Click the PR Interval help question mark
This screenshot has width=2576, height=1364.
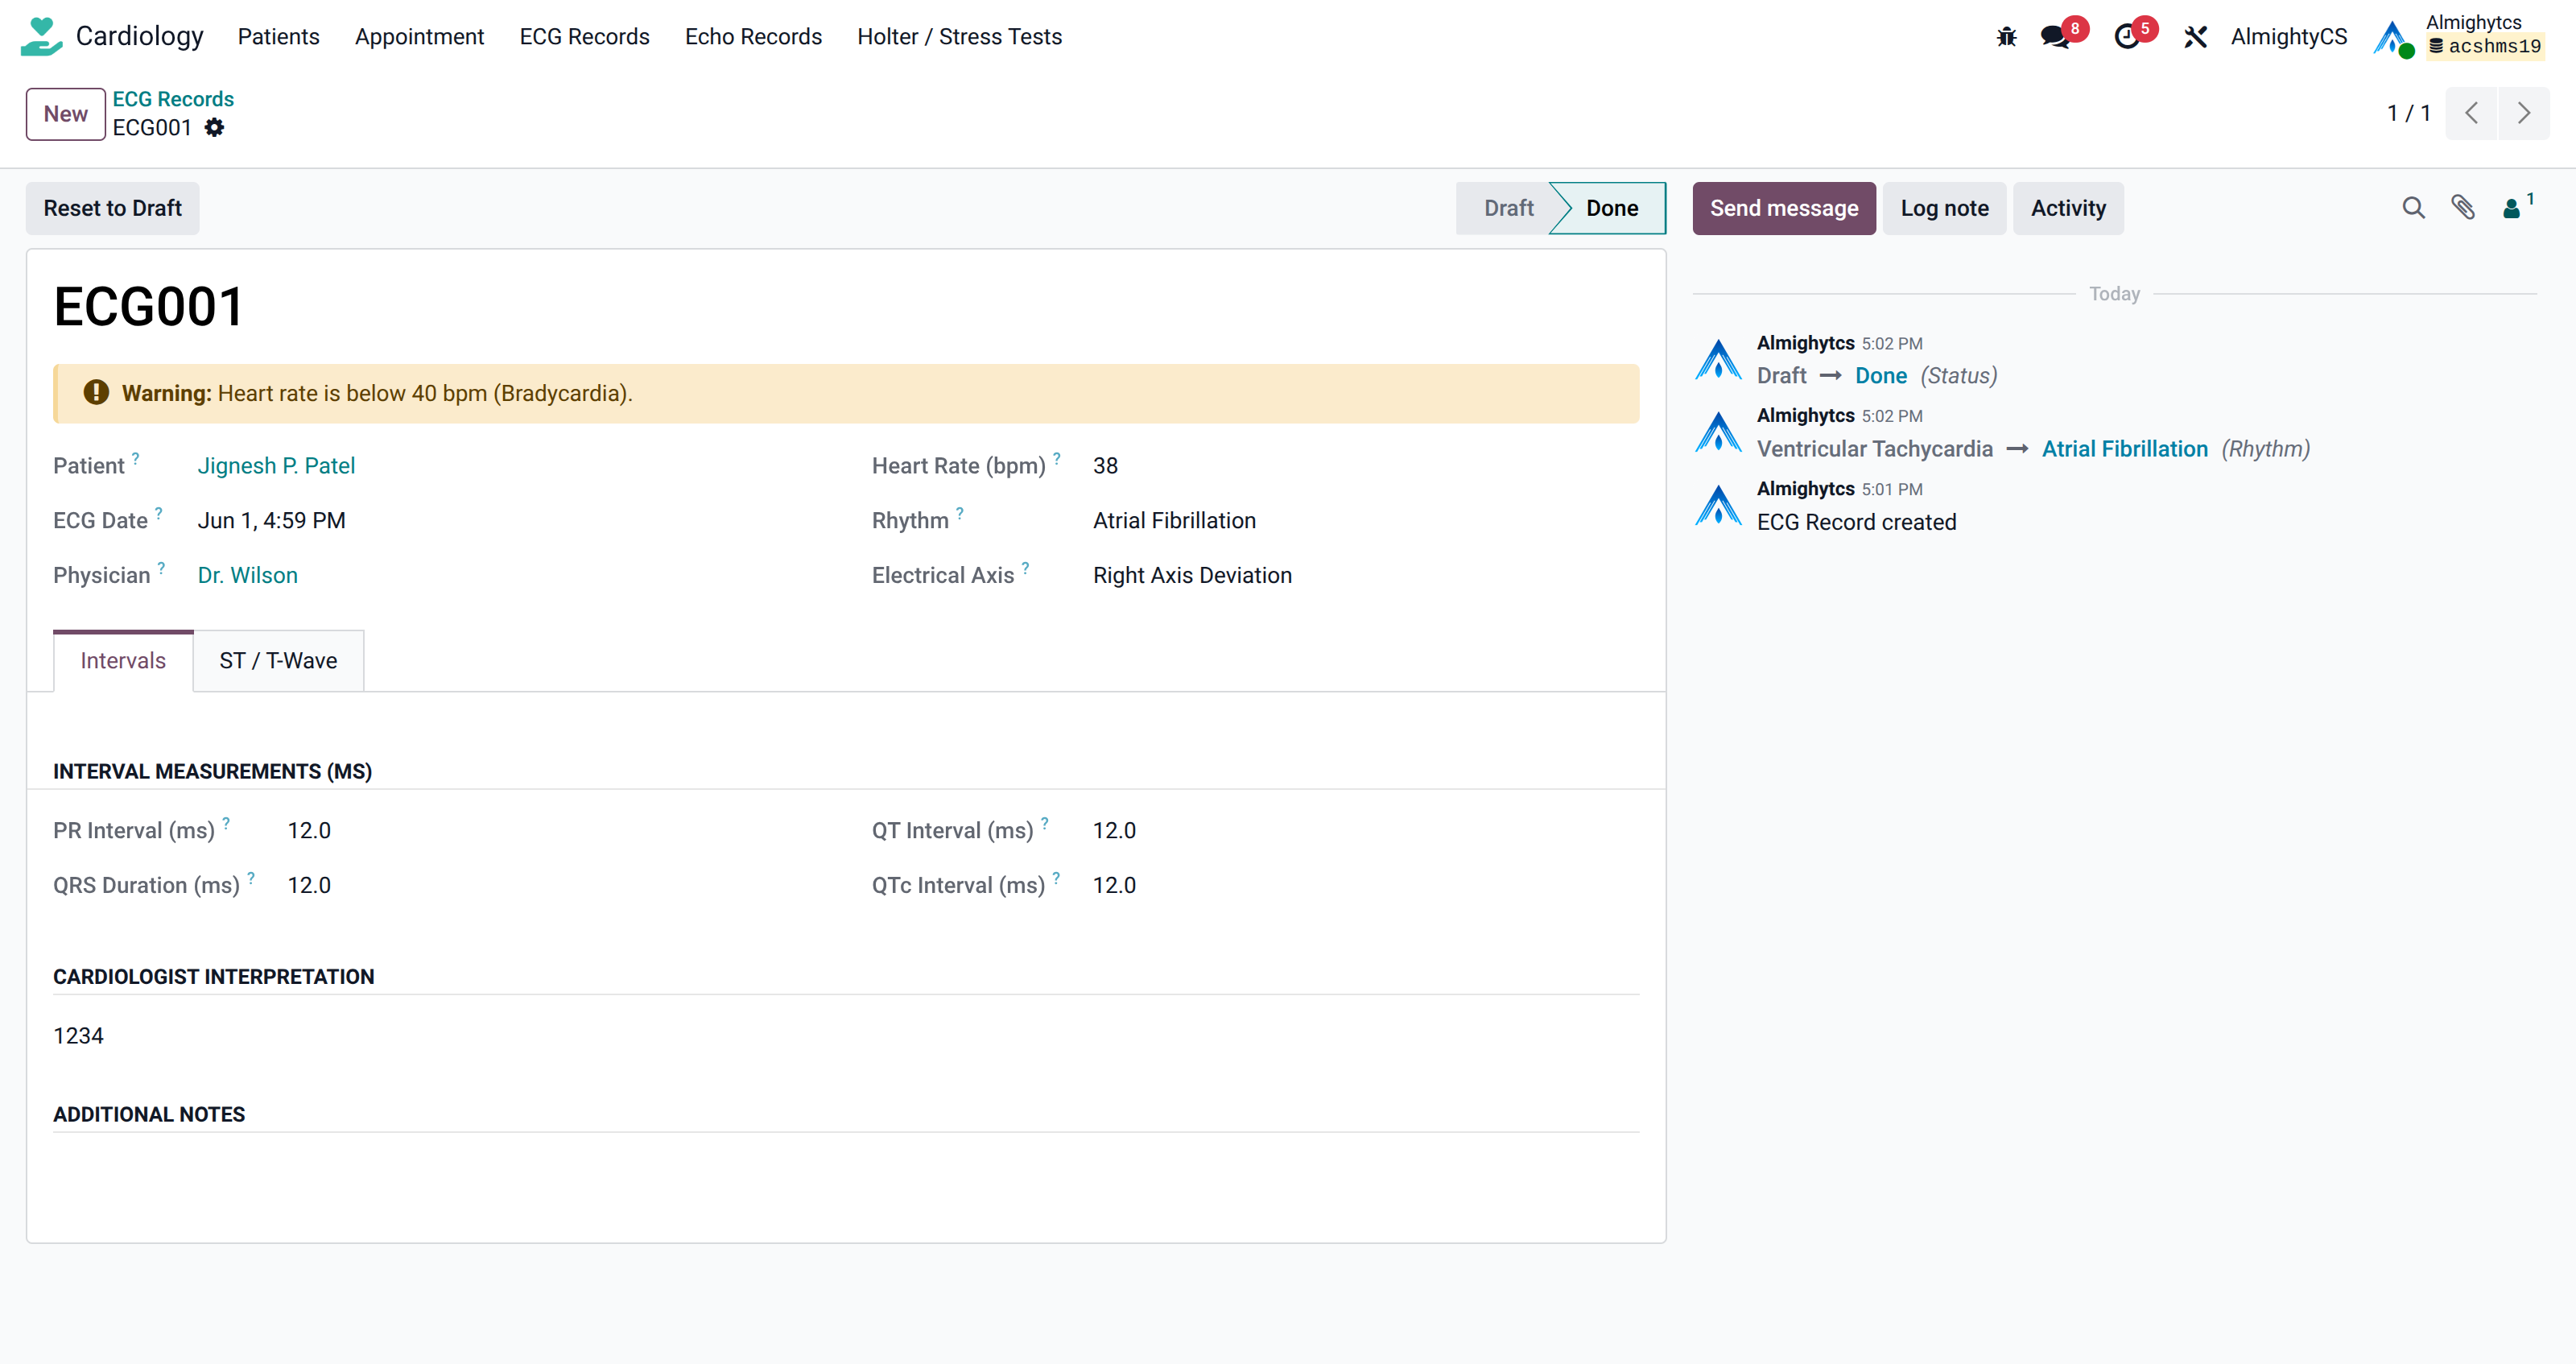pos(226,823)
